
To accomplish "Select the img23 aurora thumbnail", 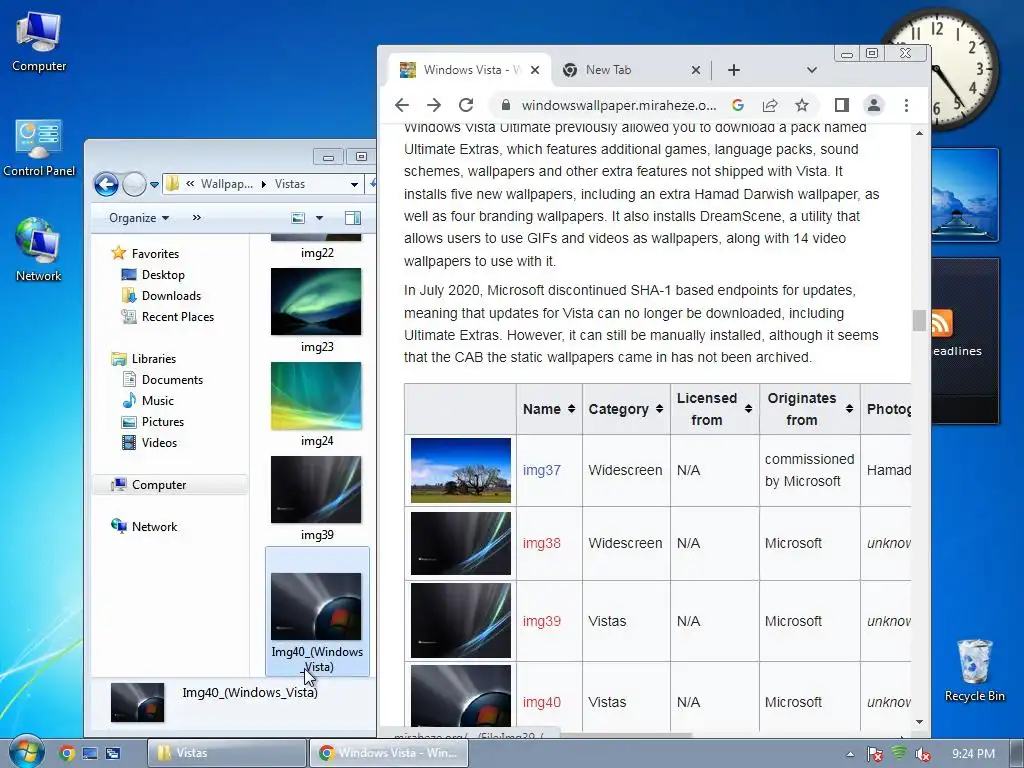I will [316, 302].
